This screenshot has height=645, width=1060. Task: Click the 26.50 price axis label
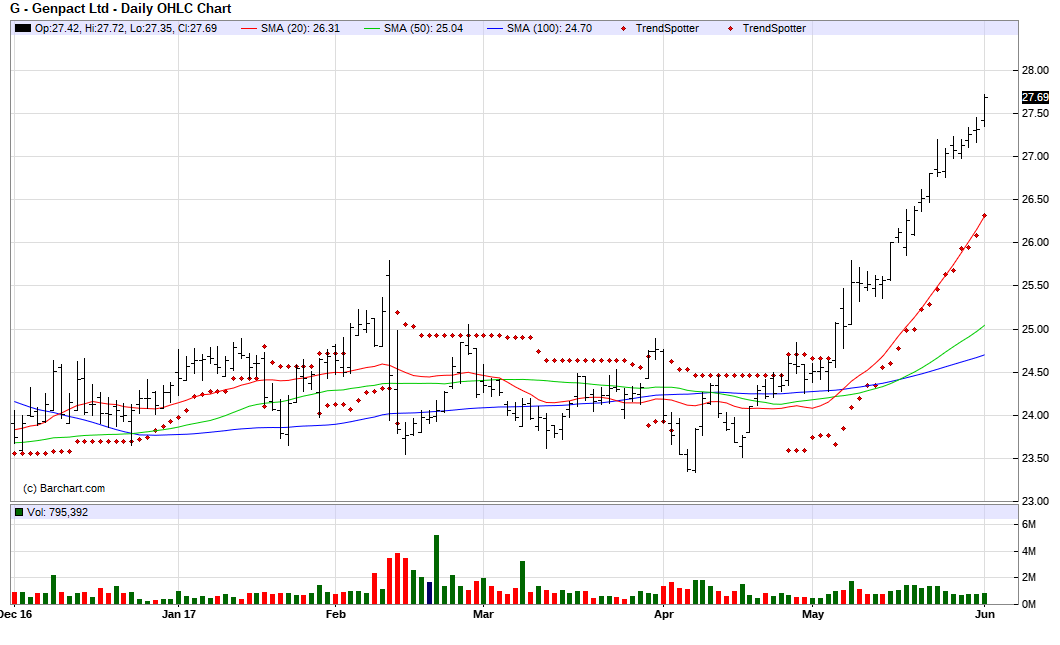1035,199
